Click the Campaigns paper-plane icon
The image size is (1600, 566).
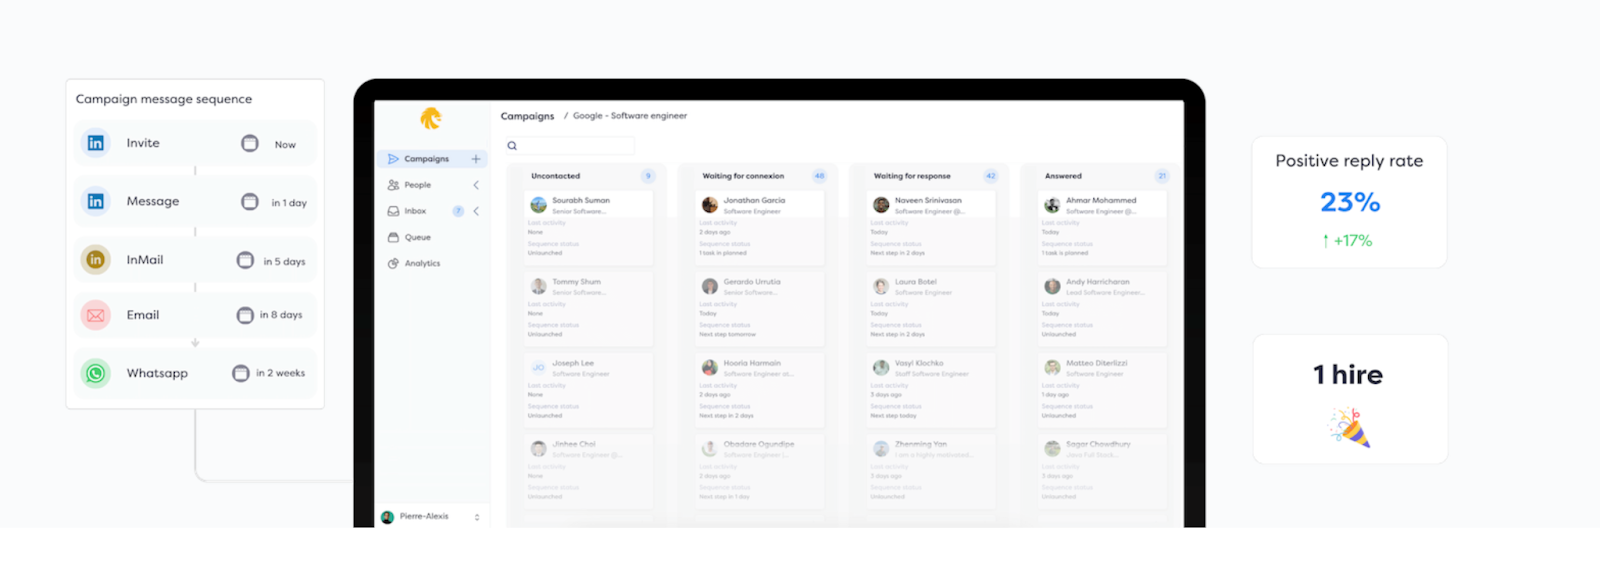click(x=393, y=159)
